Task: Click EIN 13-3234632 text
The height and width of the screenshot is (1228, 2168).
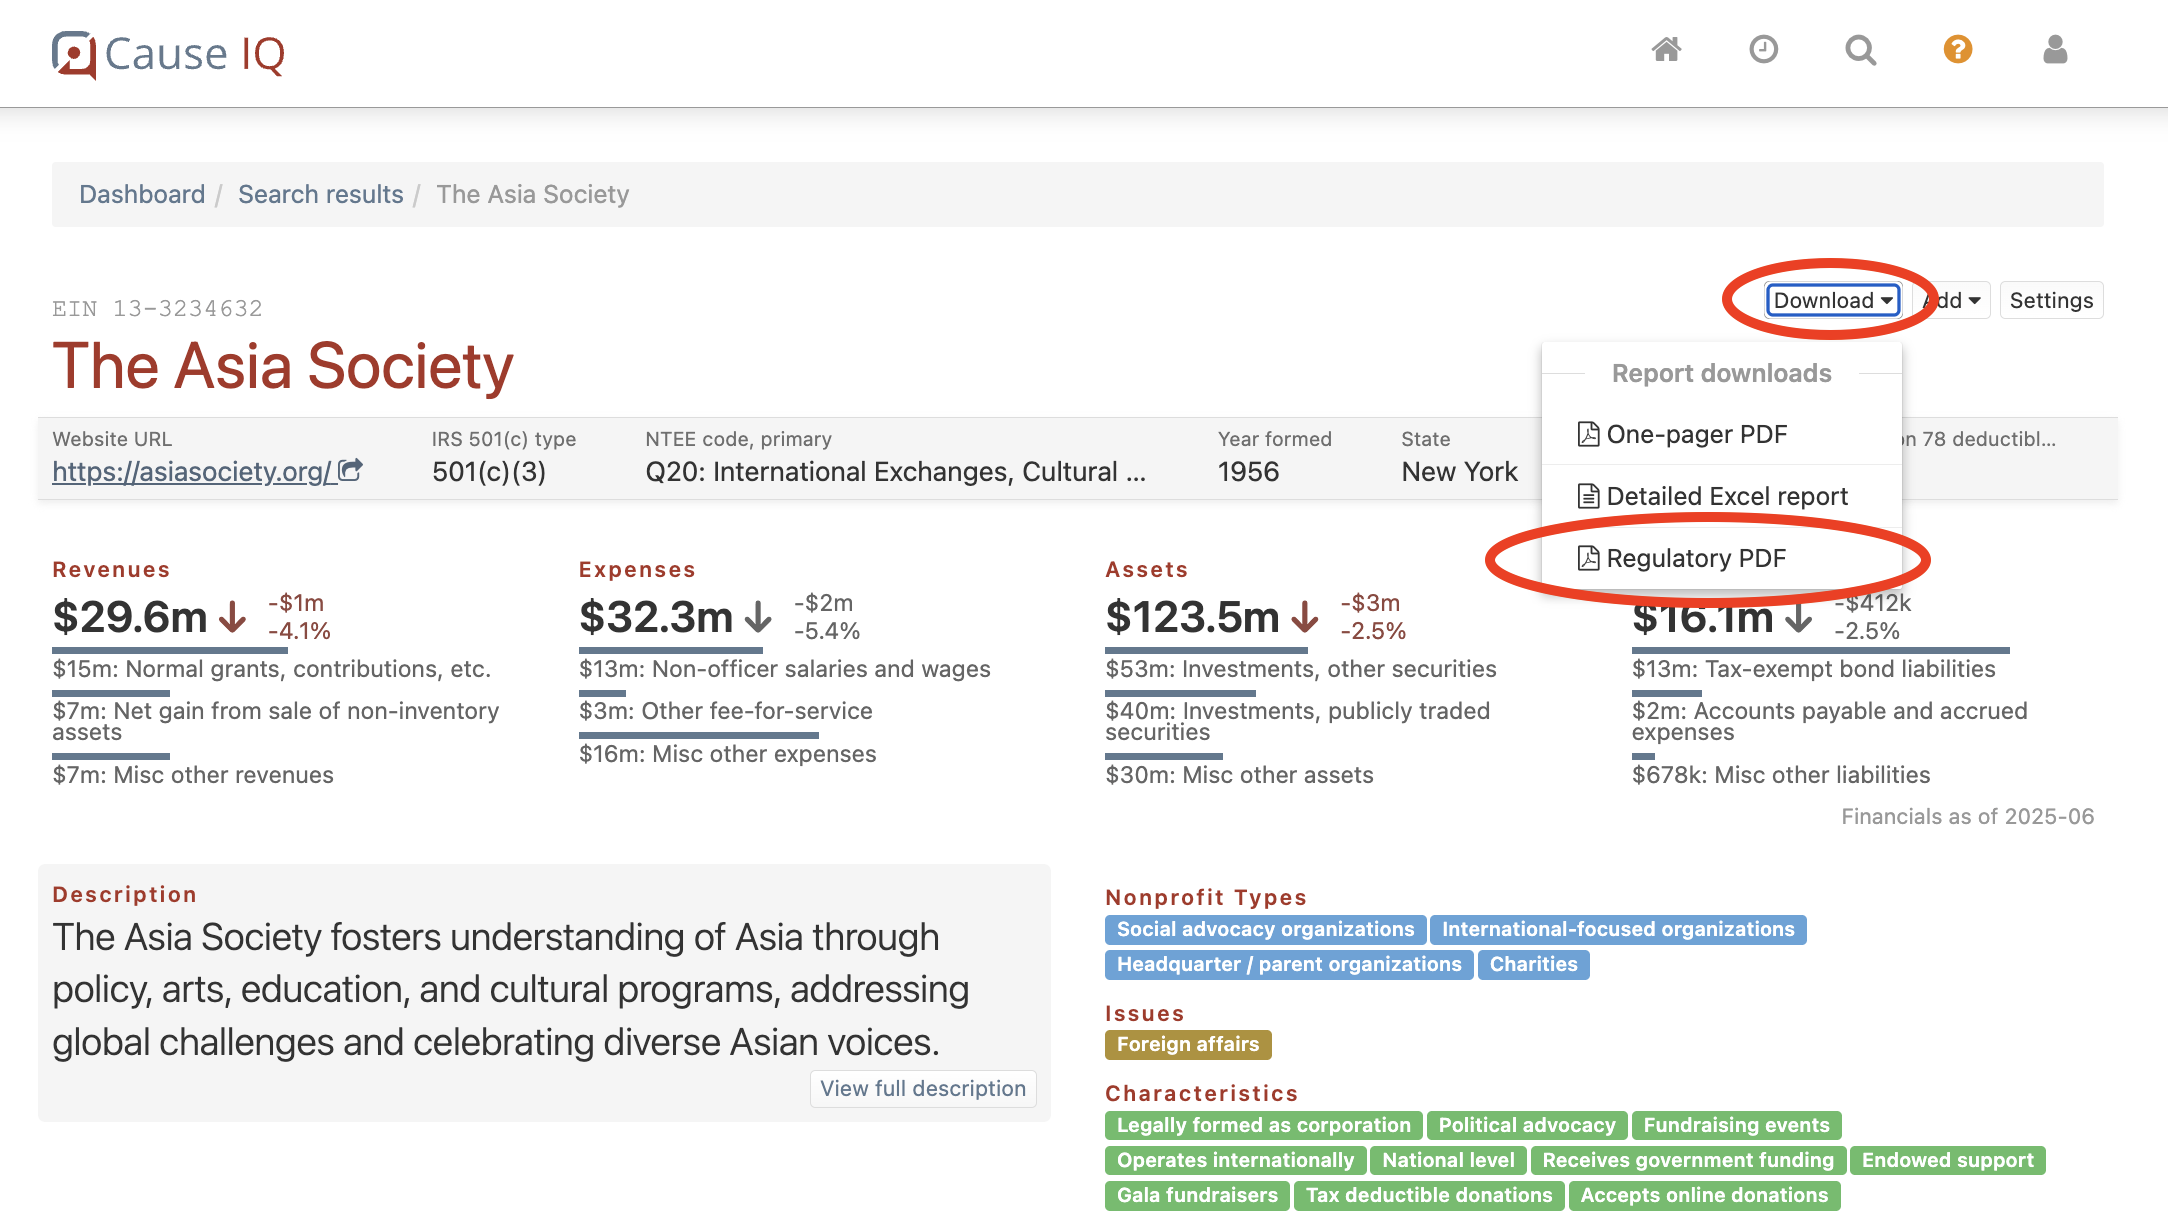Action: [x=158, y=308]
